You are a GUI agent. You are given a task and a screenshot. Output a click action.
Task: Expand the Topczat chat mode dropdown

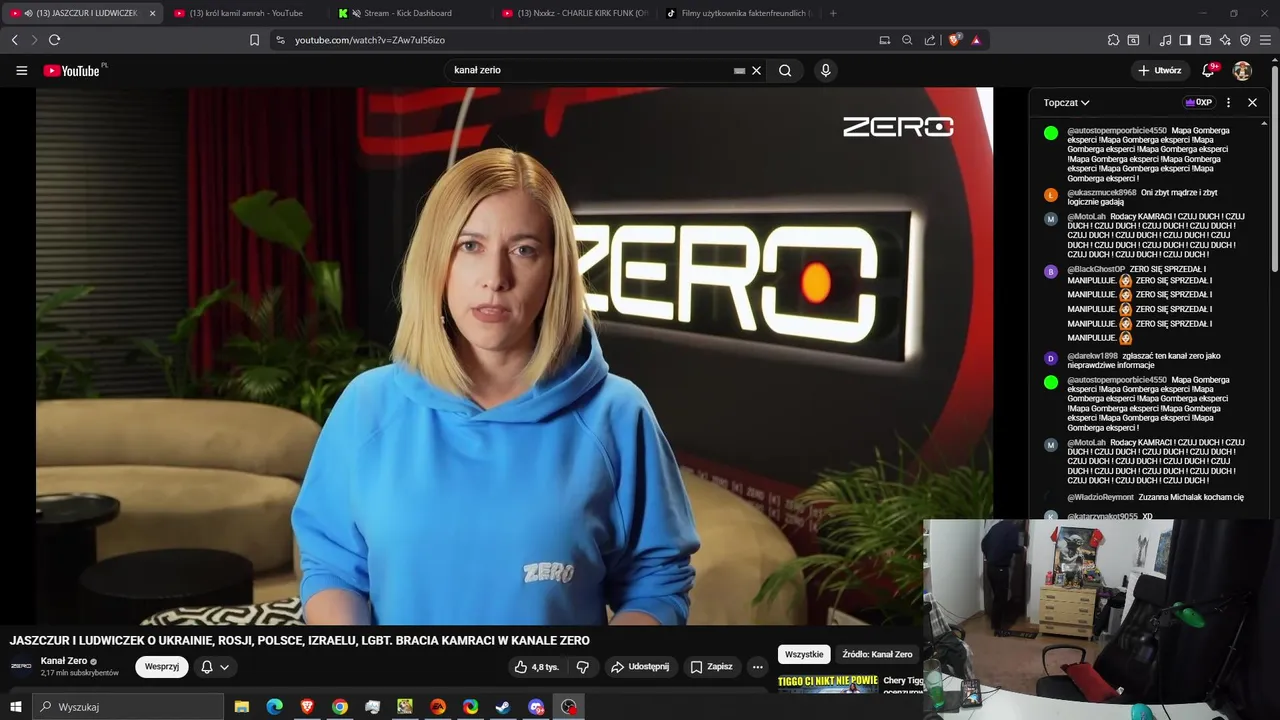(x=1067, y=102)
